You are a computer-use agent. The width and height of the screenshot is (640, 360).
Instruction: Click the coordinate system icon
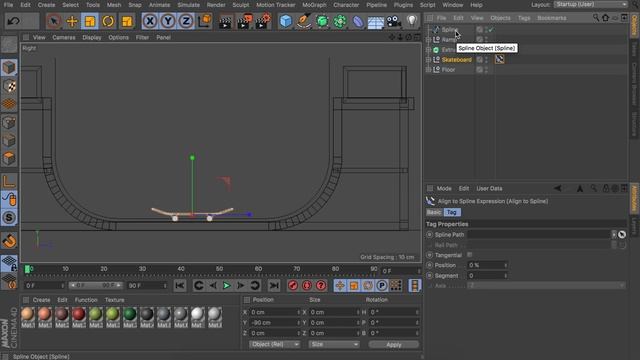204,21
